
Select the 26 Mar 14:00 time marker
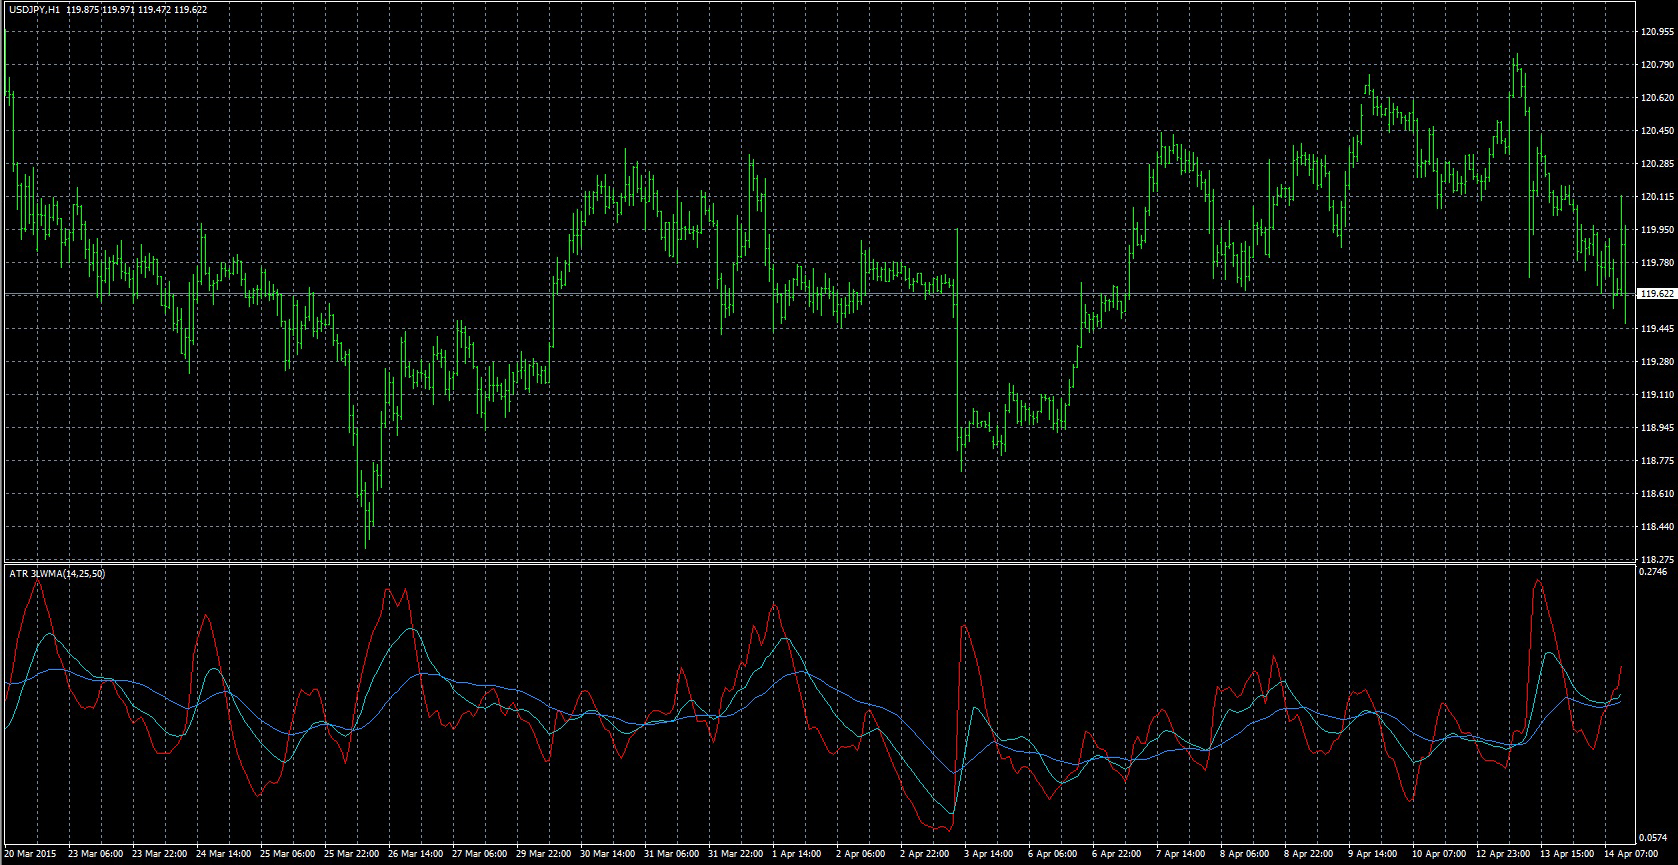coord(415,855)
